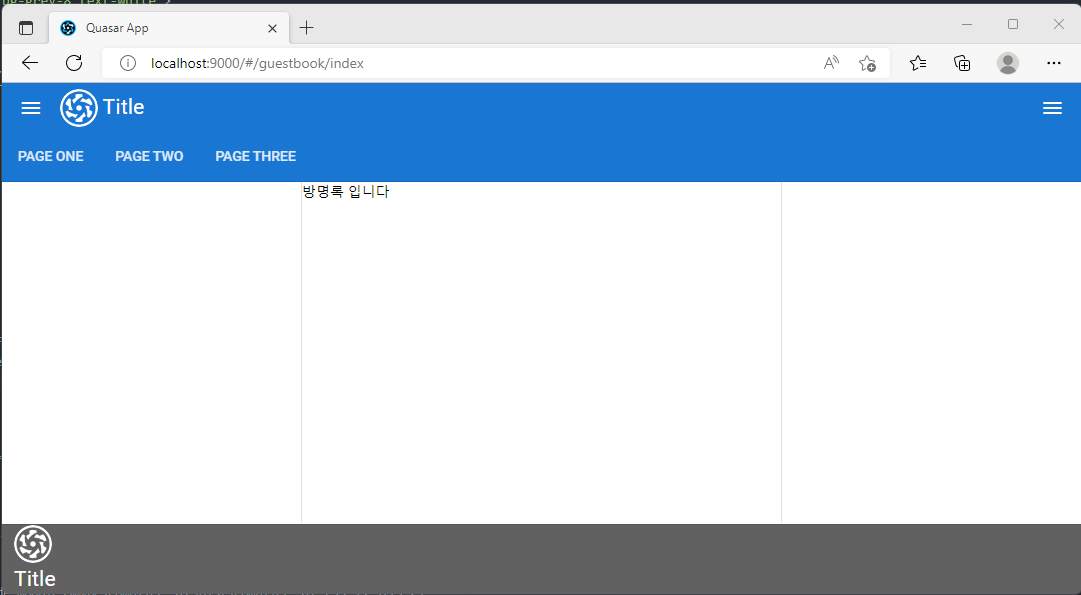
Task: Go back to the previous page
Action: click(x=30, y=63)
